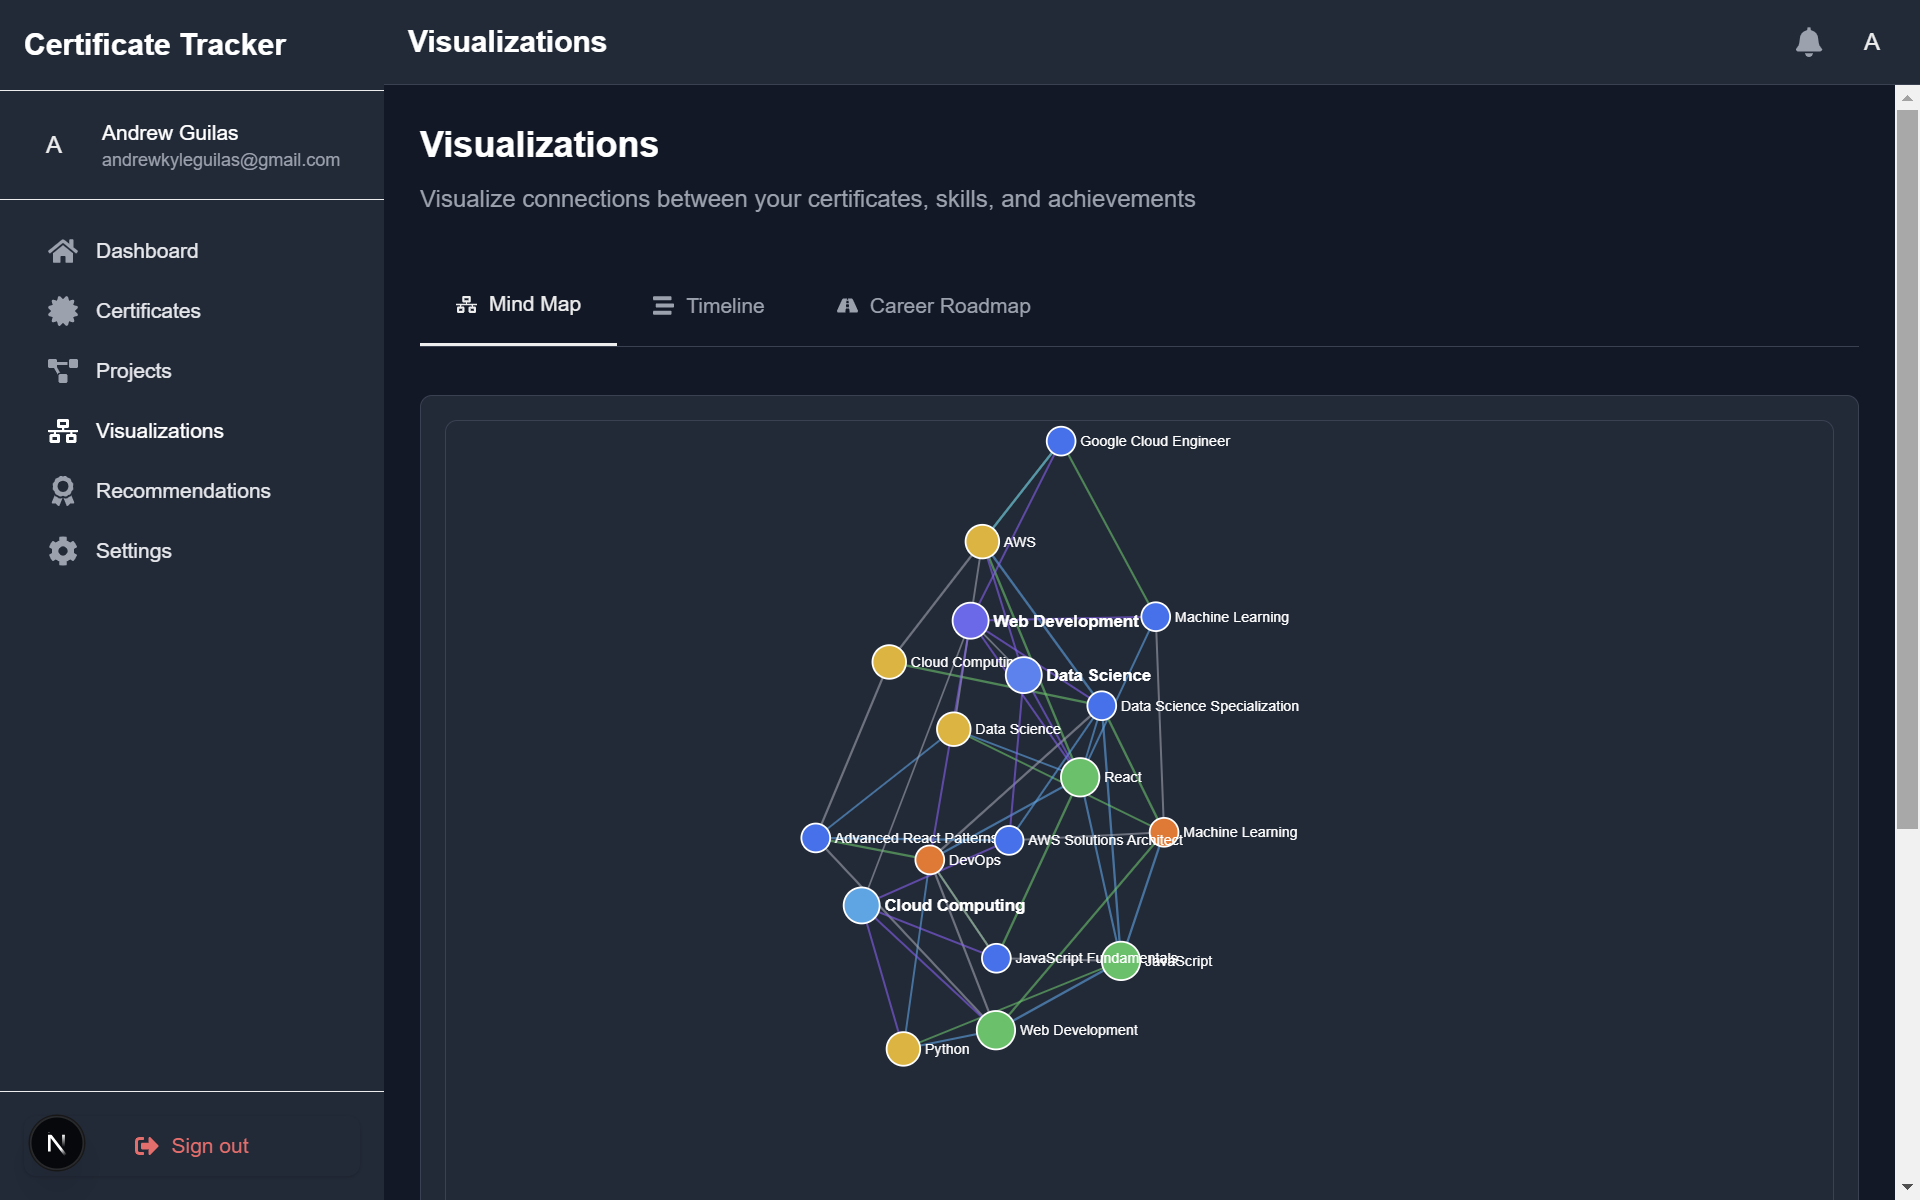Image resolution: width=1920 pixels, height=1200 pixels.
Task: Click the Certificates badge icon
Action: click(x=63, y=311)
